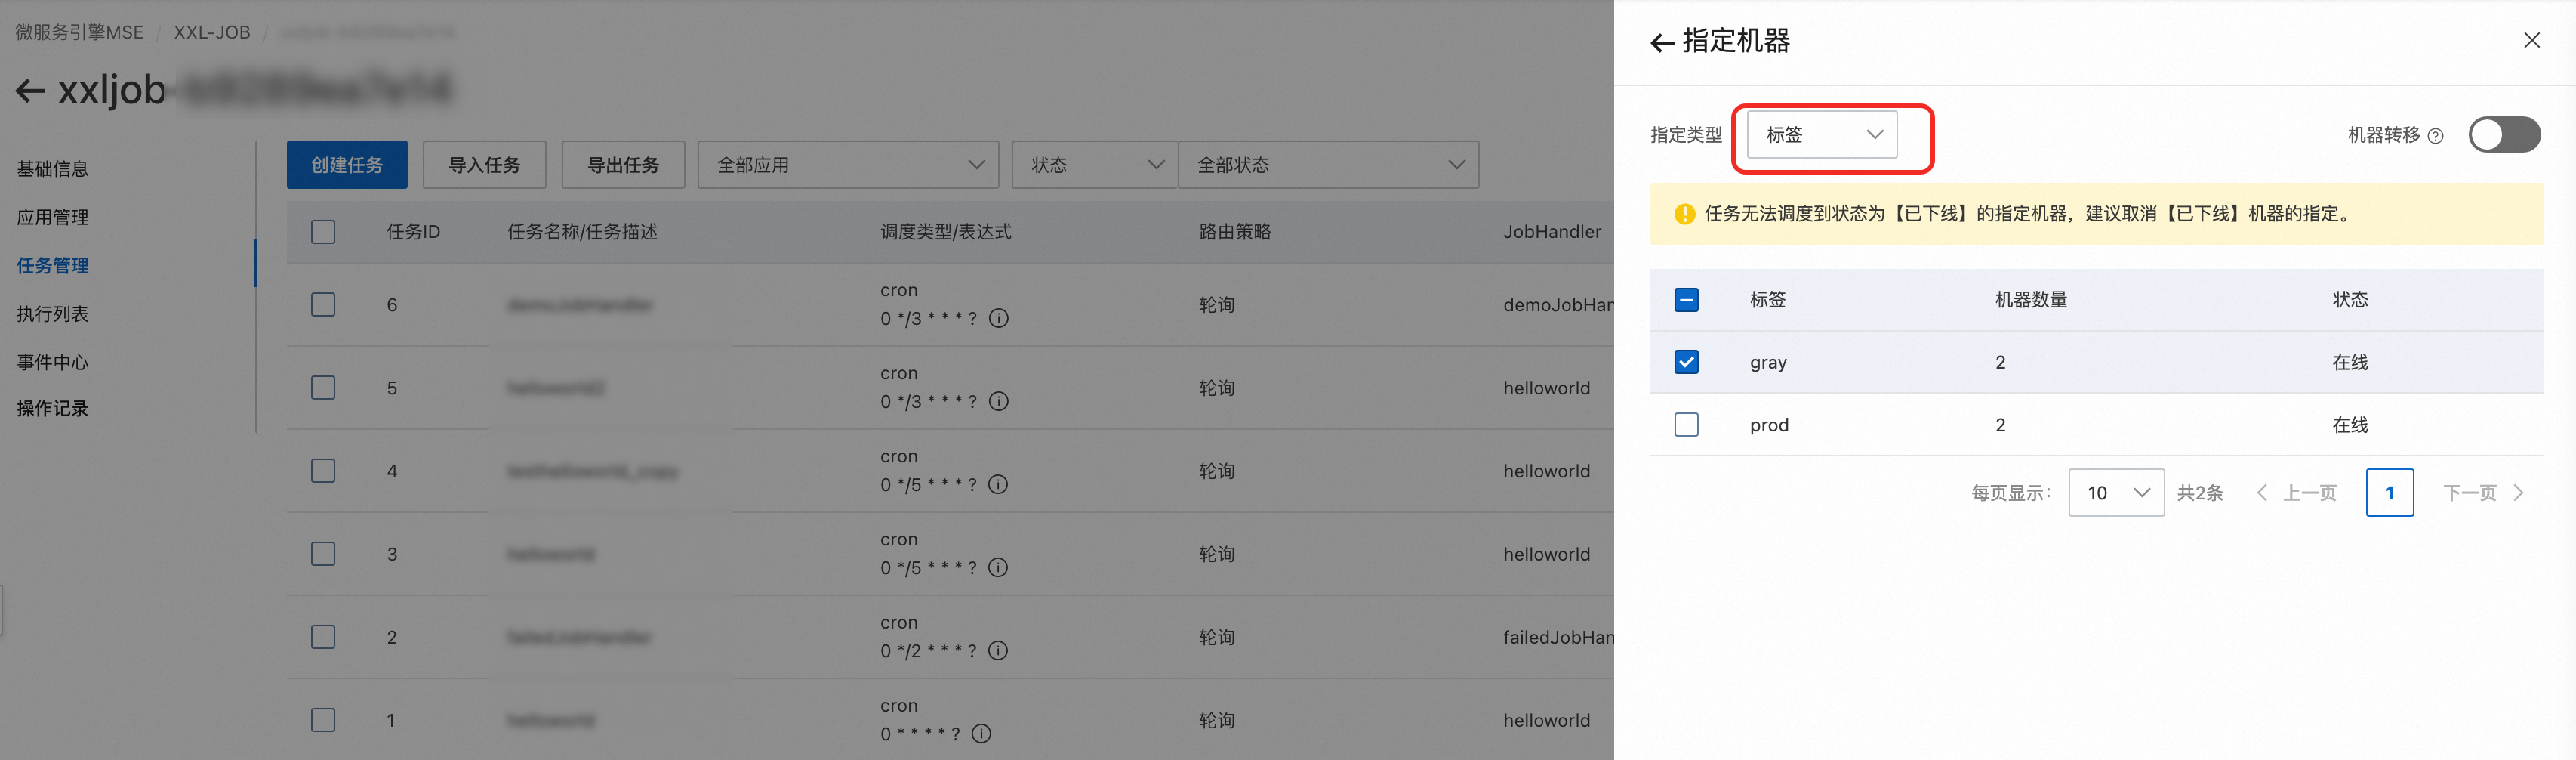
Task: Click the 在线 status in the prod row
Action: 2349,425
